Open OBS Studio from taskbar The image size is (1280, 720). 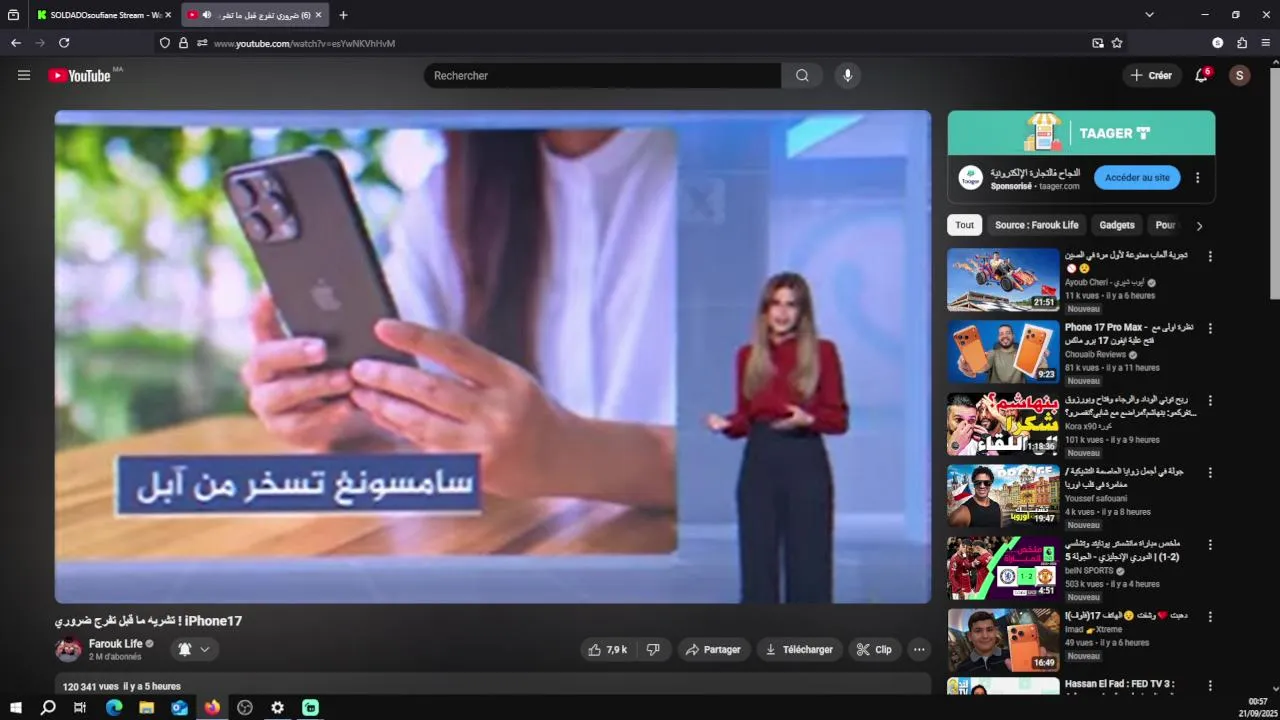tap(245, 707)
